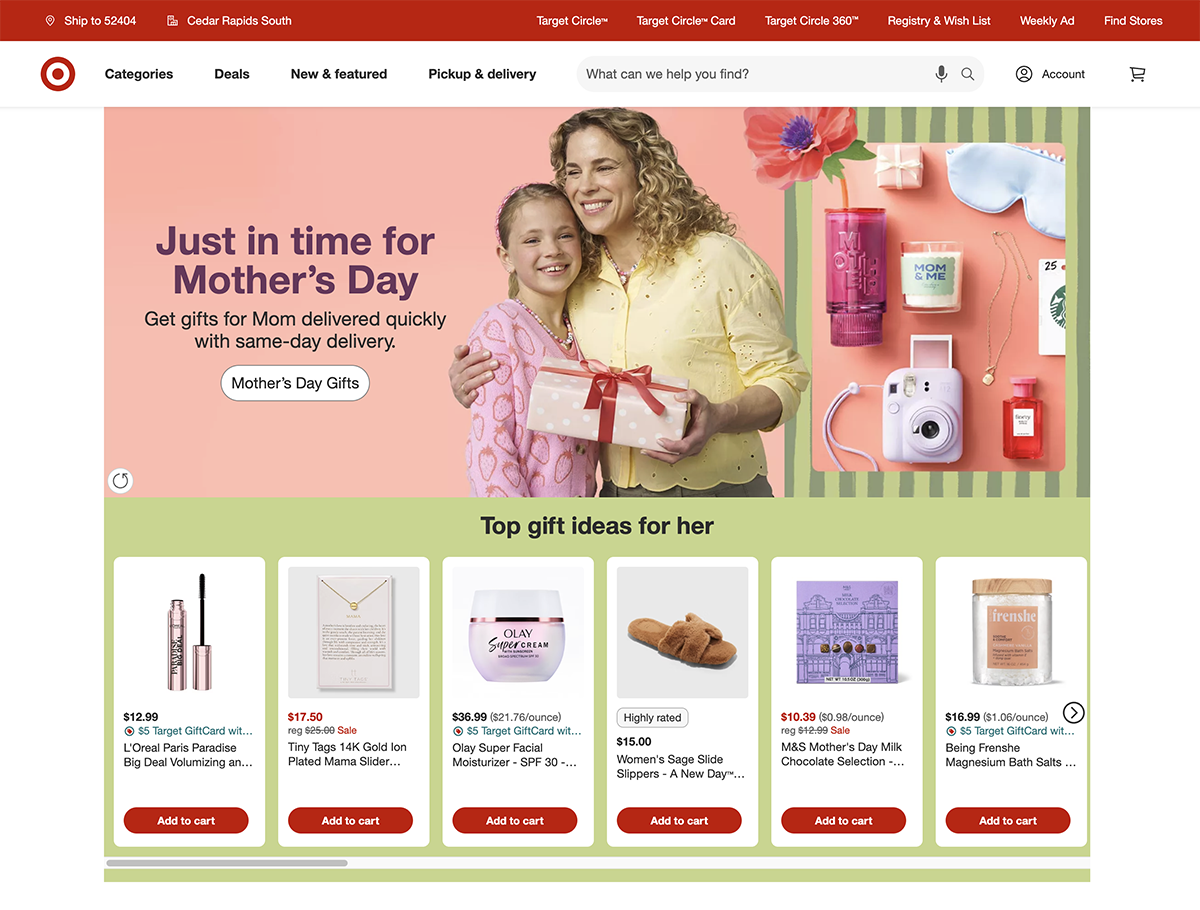Viewport: 1200px width, 910px height.
Task: Click the Ship to 52404 location pin
Action: [50, 20]
